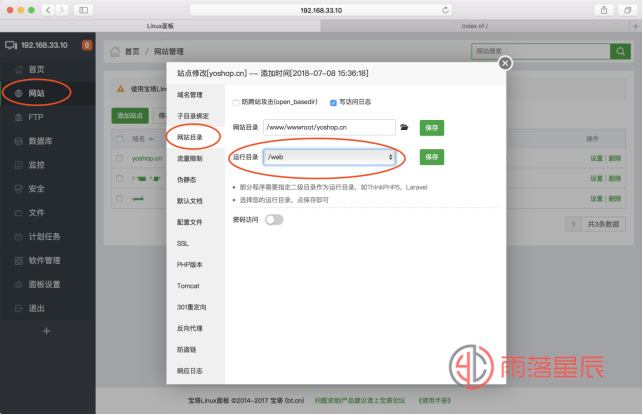Open the 宝塔论坛 feedback footer link
This screenshot has height=415, width=643.
360,401
